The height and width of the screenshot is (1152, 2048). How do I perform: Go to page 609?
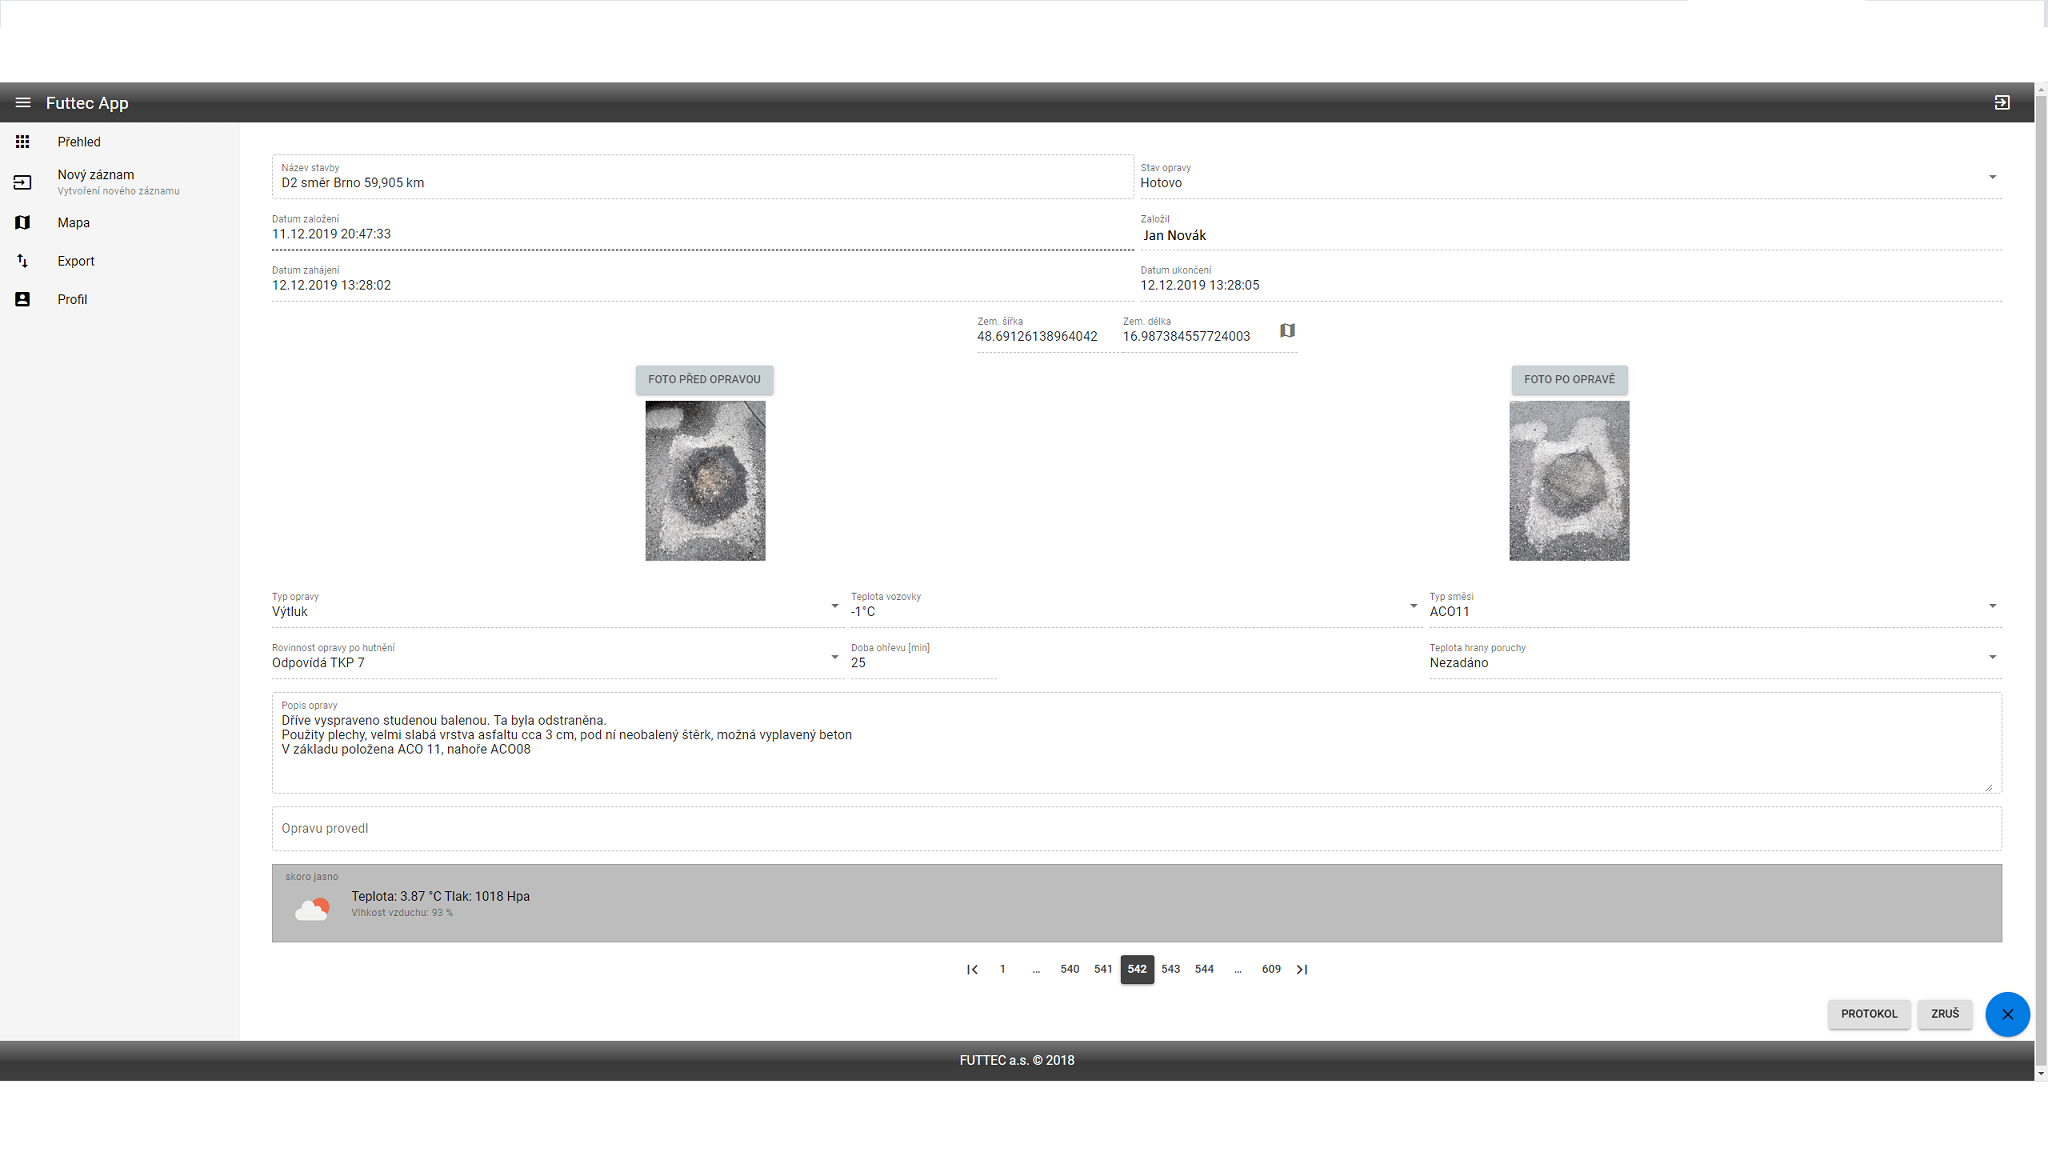[1271, 969]
